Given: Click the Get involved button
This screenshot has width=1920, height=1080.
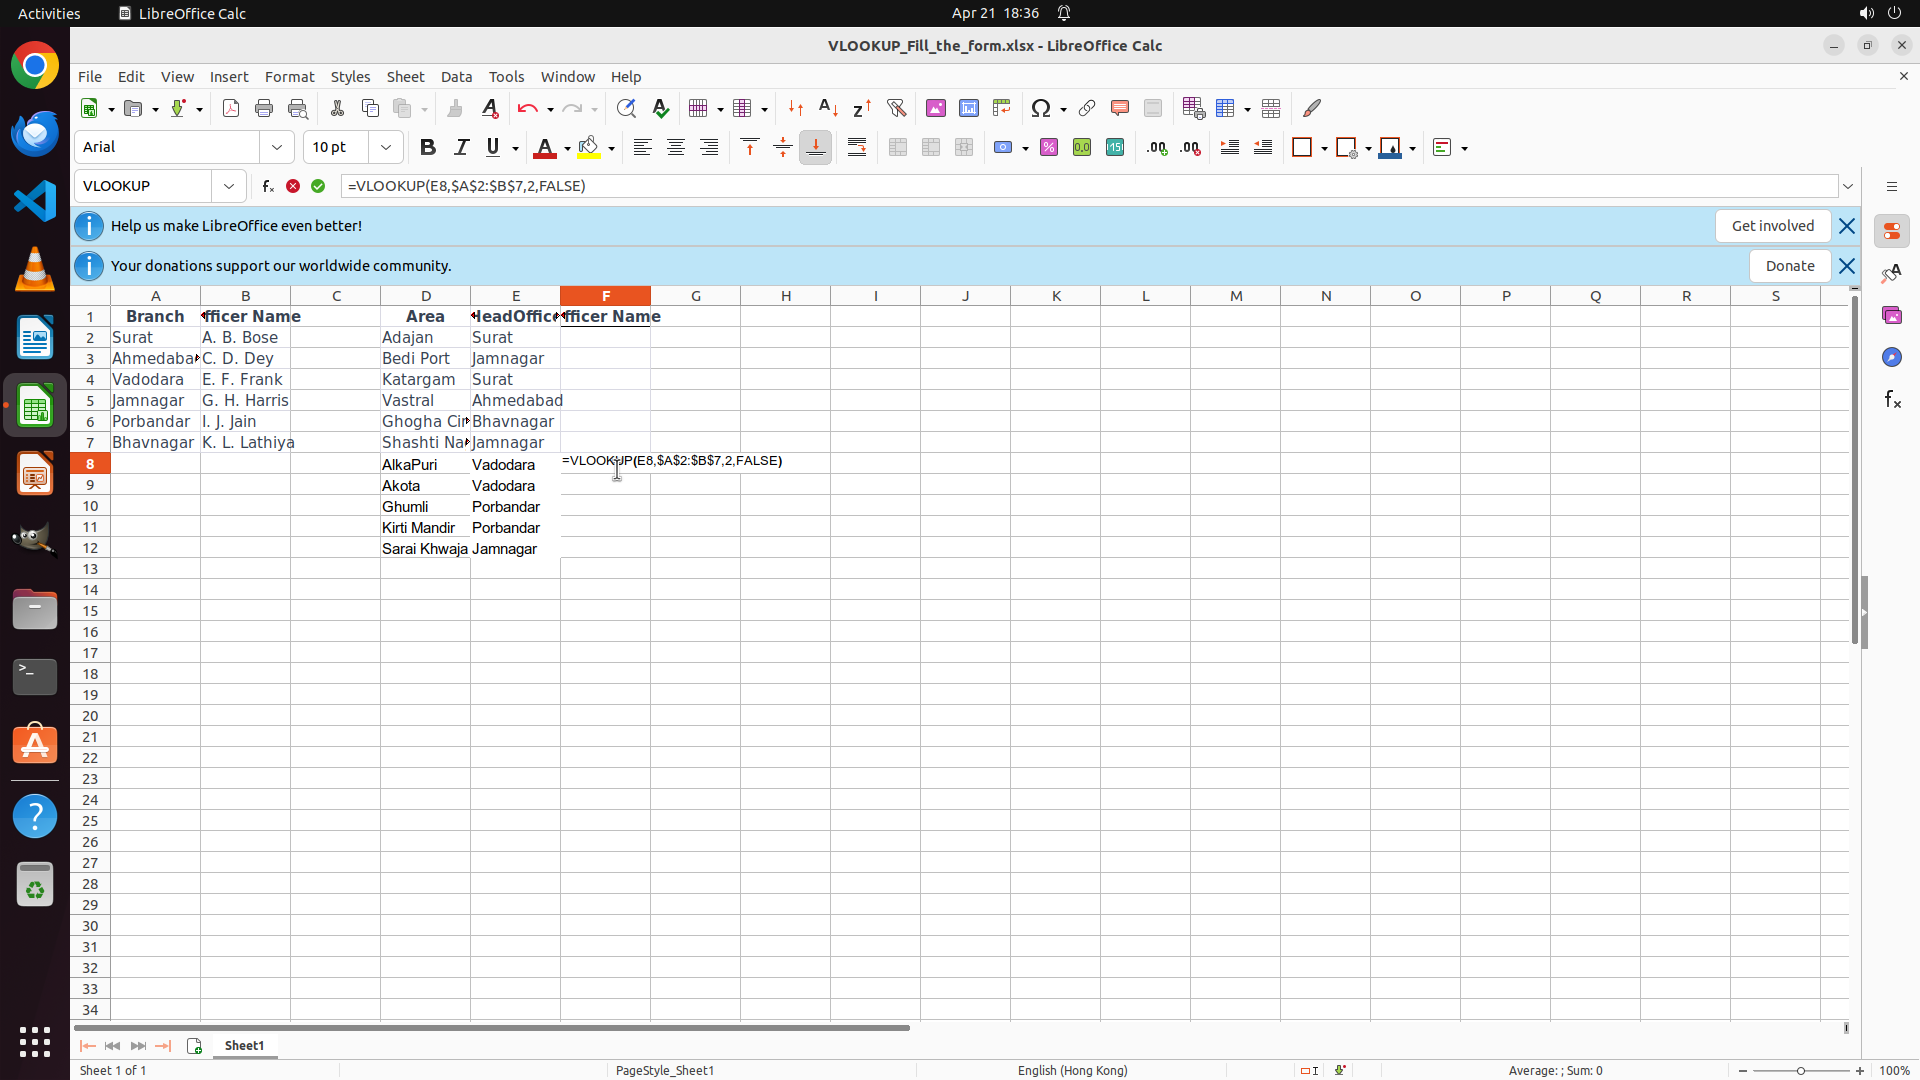Looking at the screenshot, I should tap(1772, 226).
